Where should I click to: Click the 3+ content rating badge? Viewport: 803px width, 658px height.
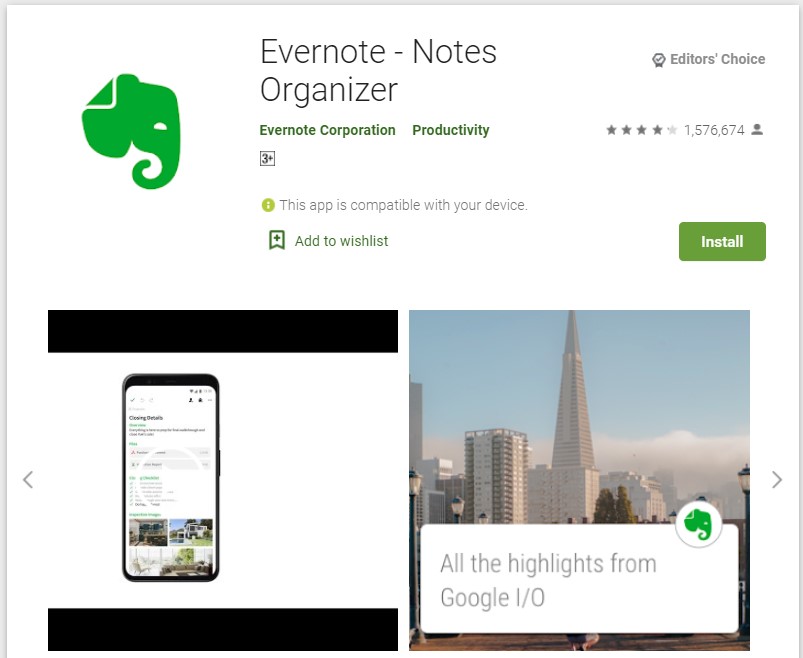tap(267, 159)
